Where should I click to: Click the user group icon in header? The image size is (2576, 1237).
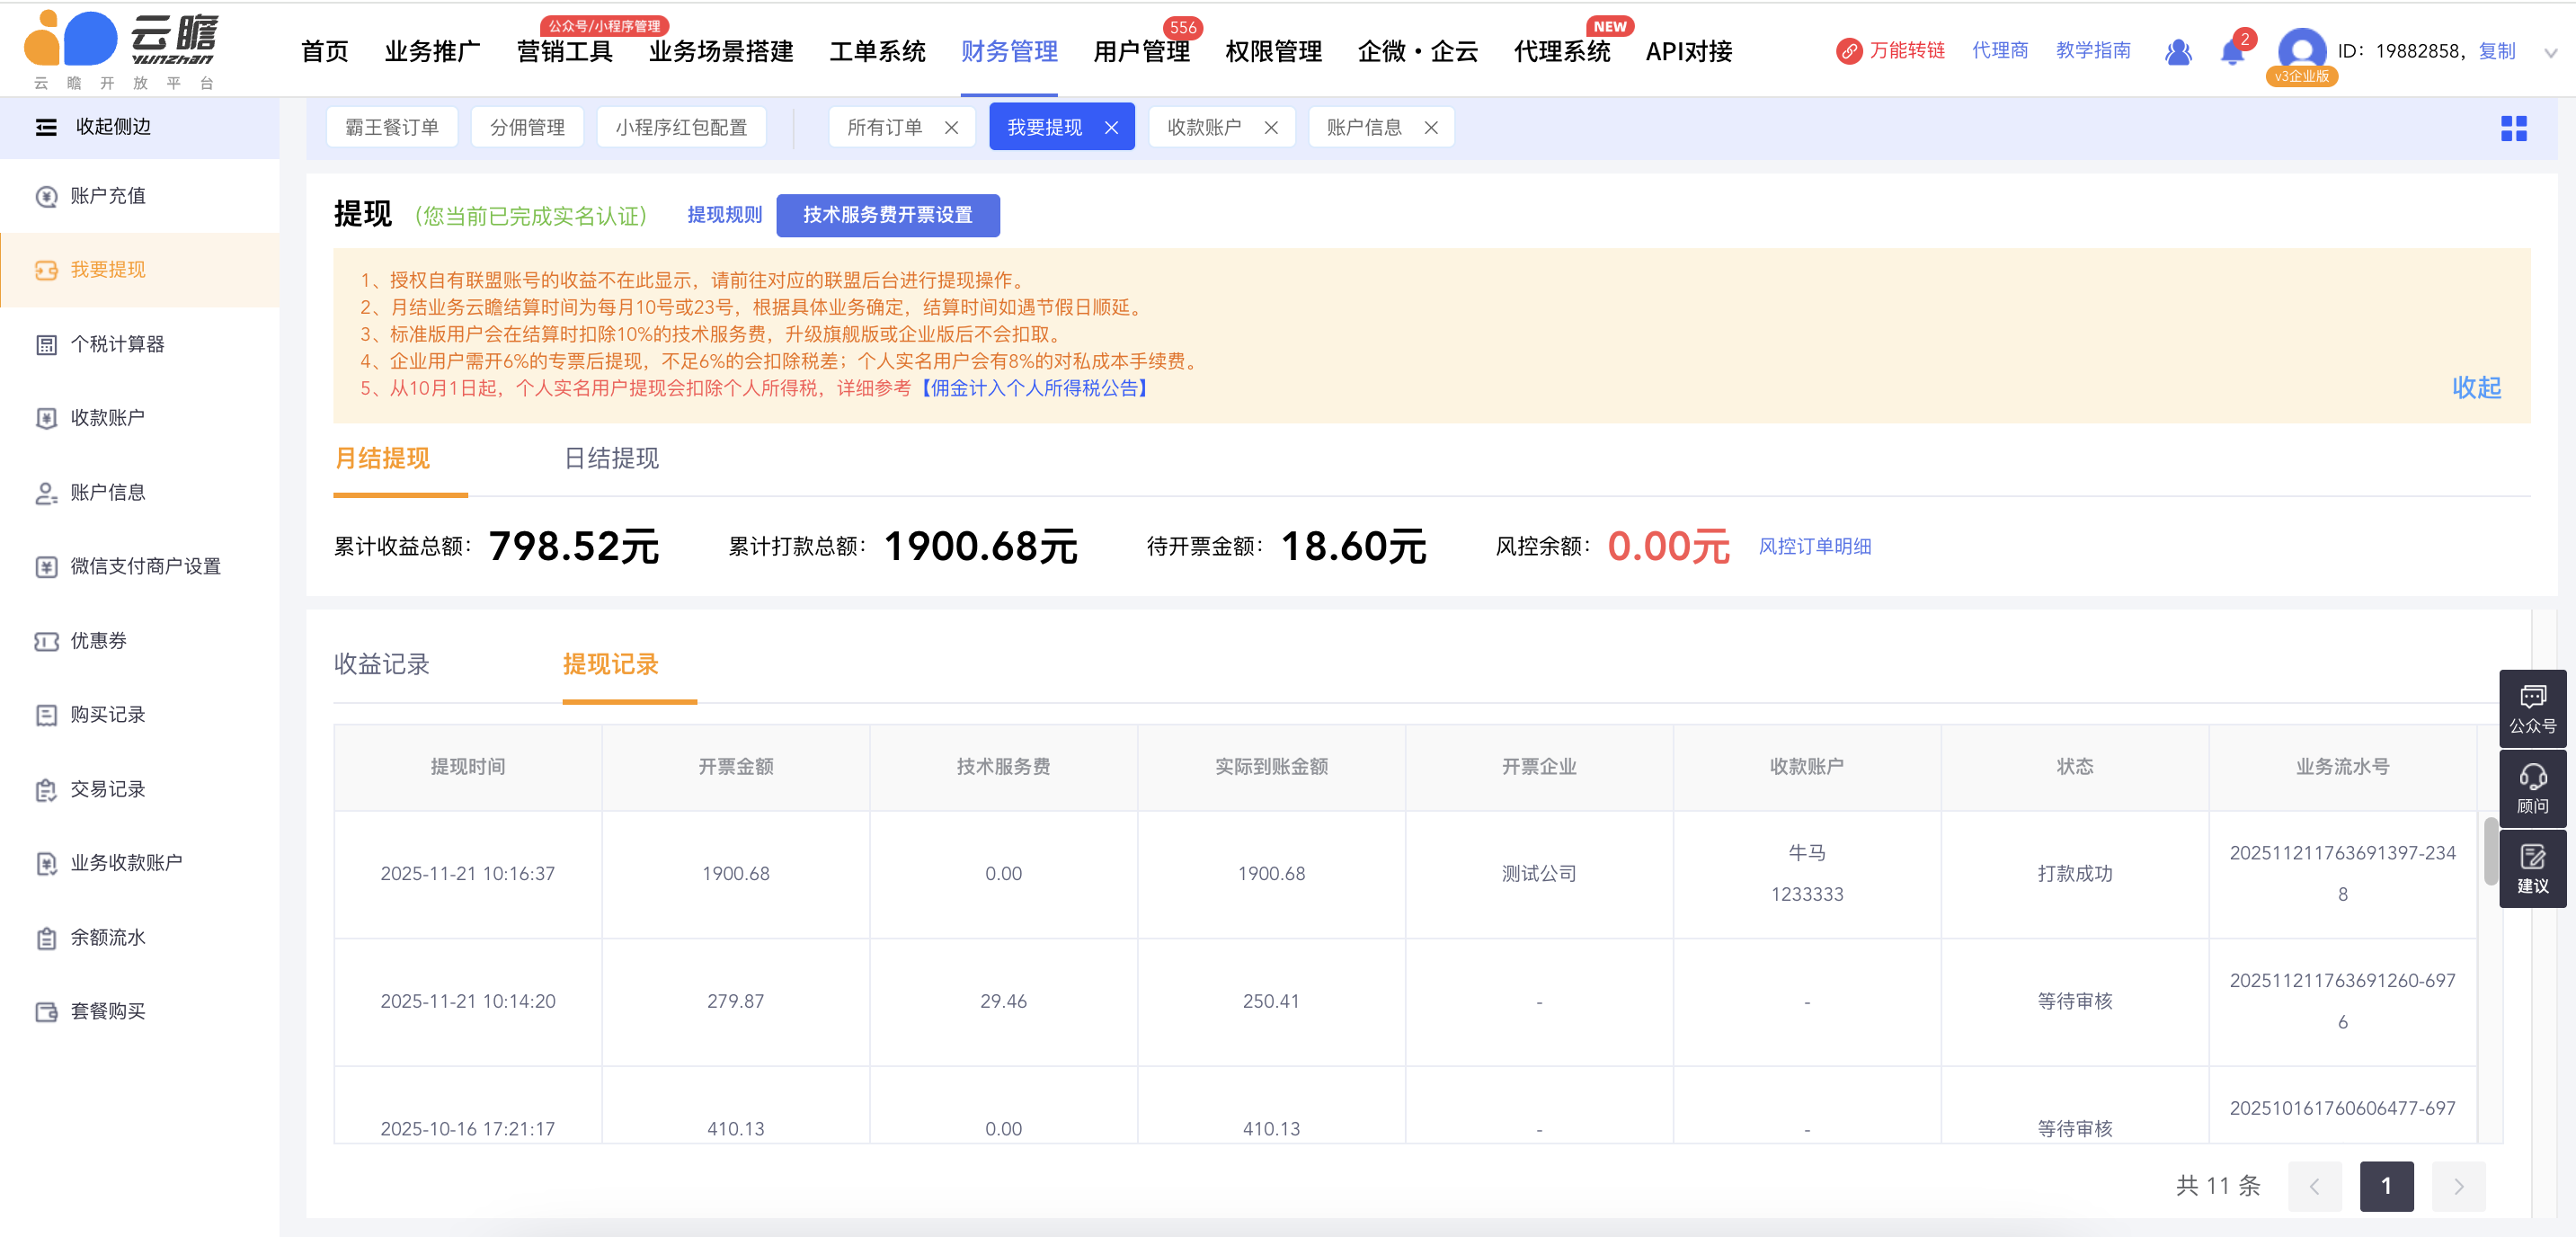point(2178,52)
